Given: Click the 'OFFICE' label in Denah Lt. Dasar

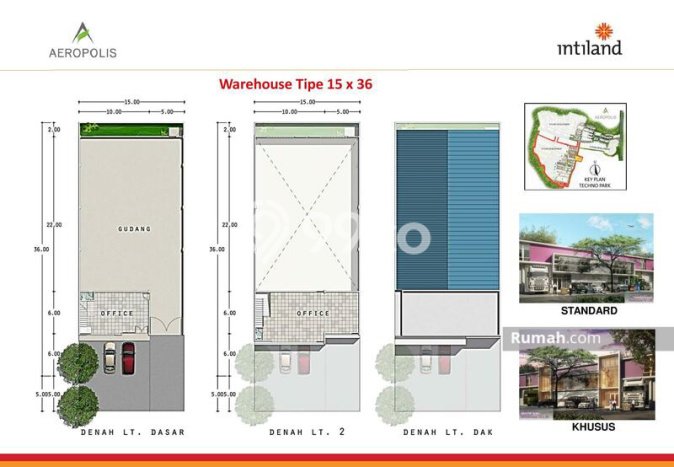Looking at the screenshot, I should point(117,313).
